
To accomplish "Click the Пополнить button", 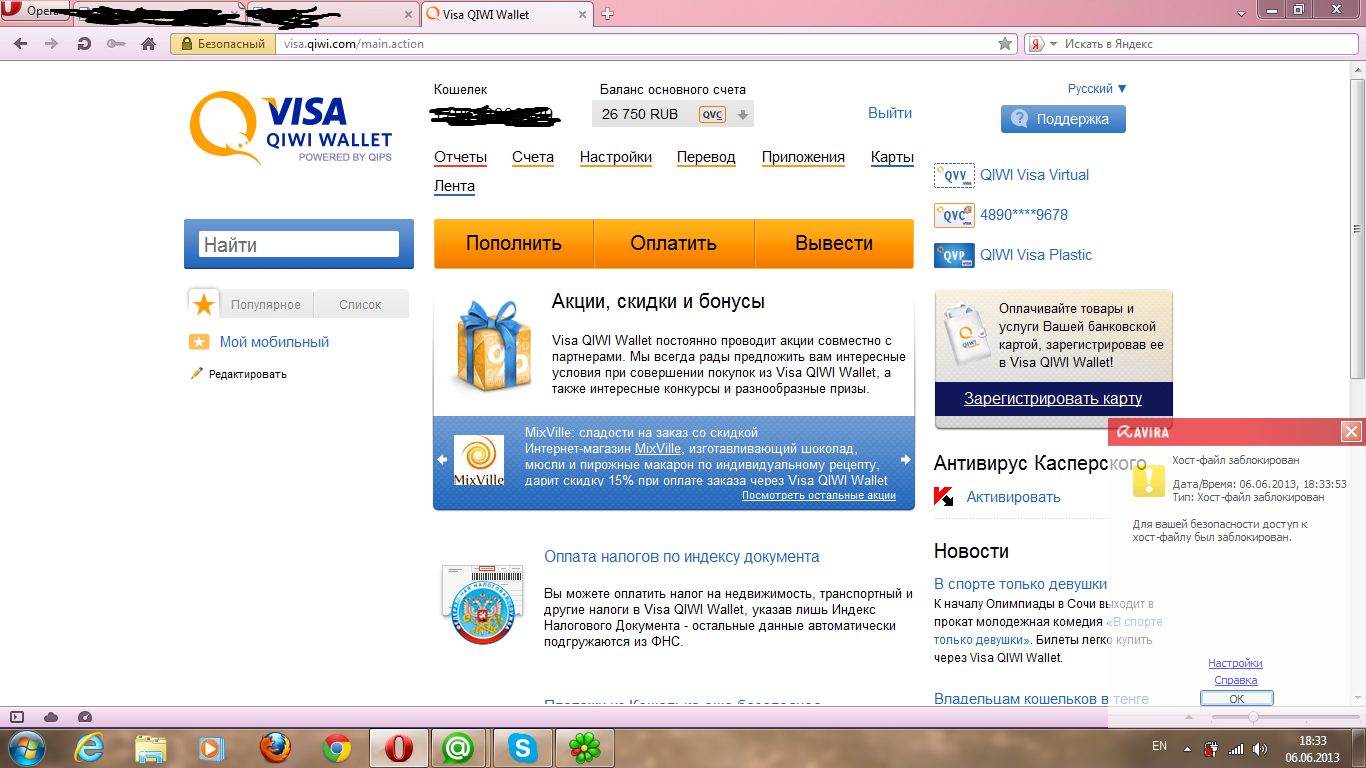I will [514, 243].
